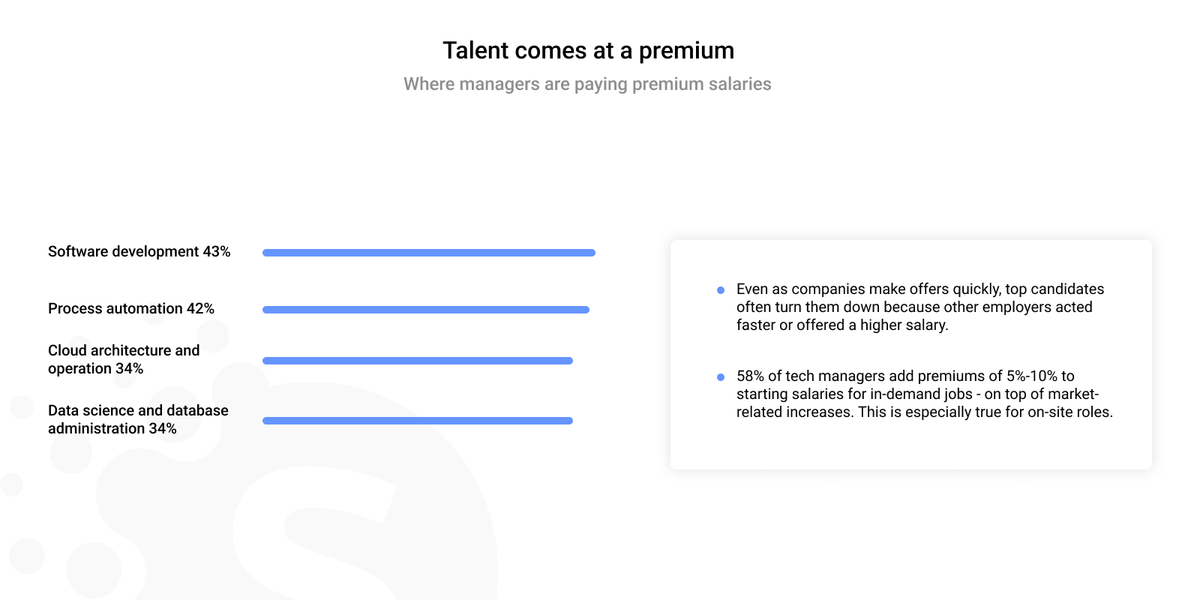Select the Data science and database administration label
Screen dimensions: 1200x600
pyautogui.click(x=138, y=419)
